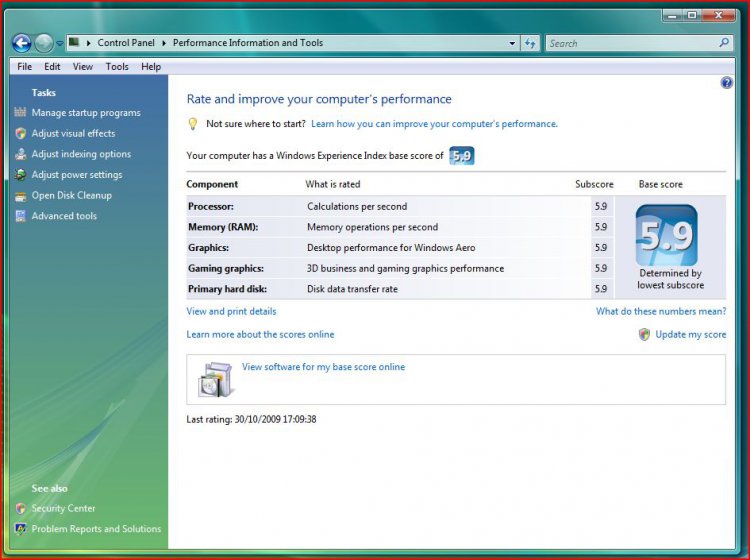Open the Tools menu

pos(117,66)
